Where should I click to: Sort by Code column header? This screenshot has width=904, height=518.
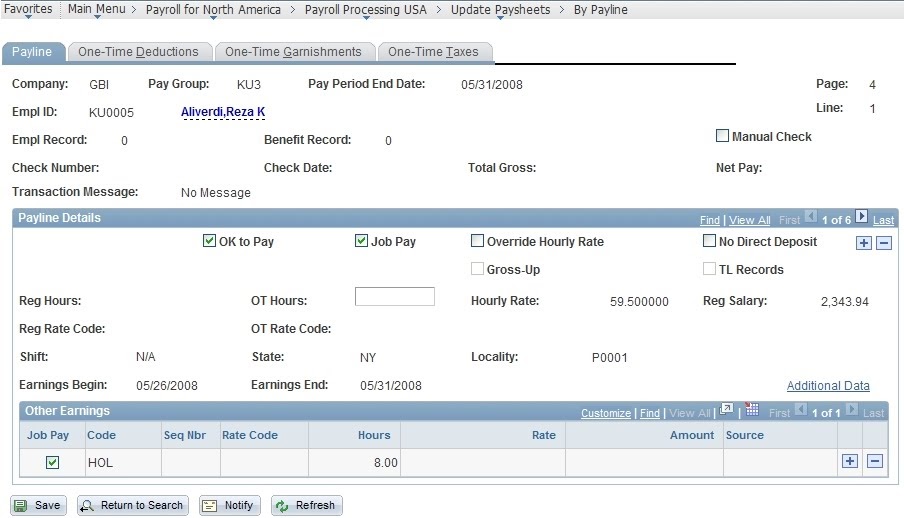click(x=101, y=435)
